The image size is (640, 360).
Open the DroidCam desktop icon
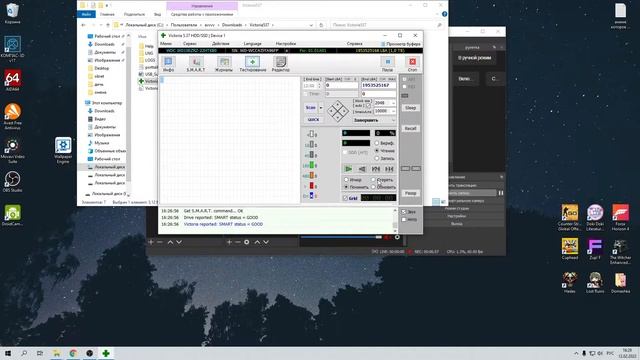tap(12, 215)
